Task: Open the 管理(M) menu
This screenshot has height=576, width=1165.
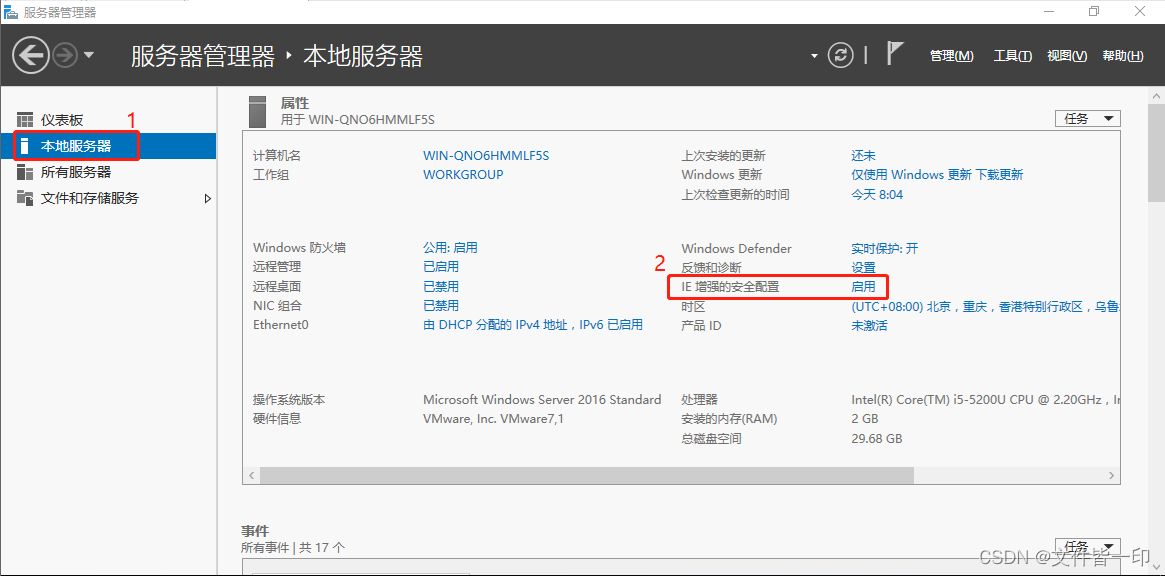Action: point(952,56)
